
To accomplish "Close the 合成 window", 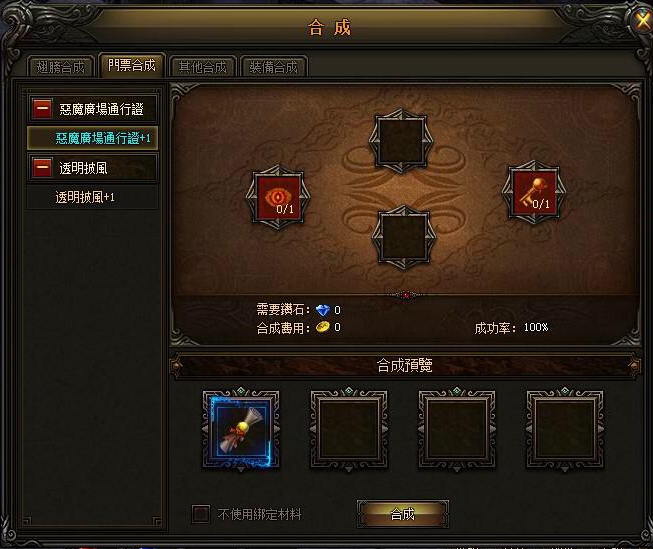I will [644, 20].
